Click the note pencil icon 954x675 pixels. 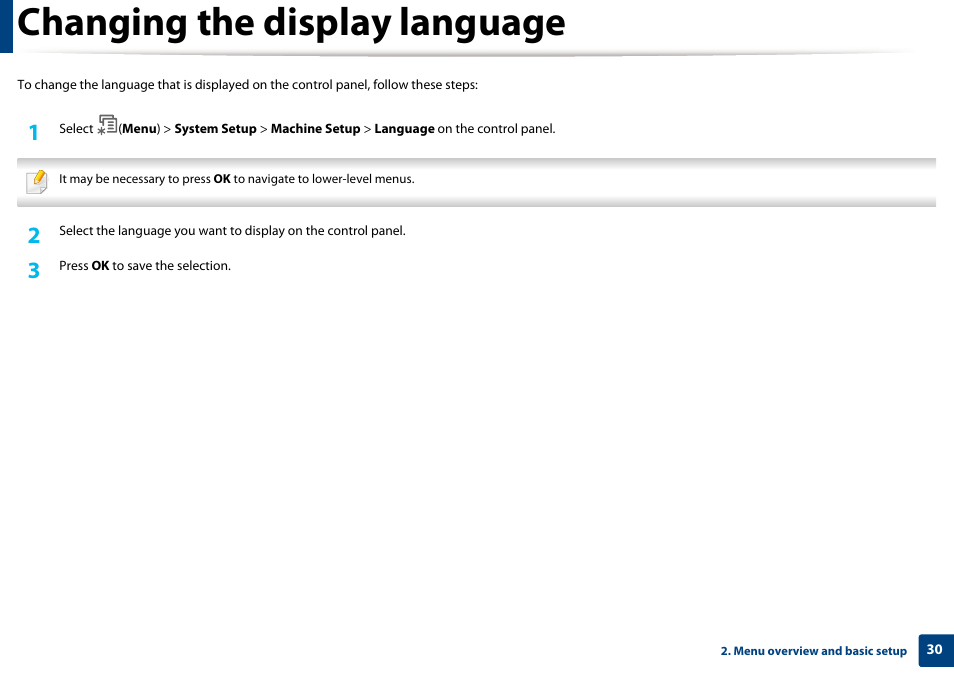[37, 181]
